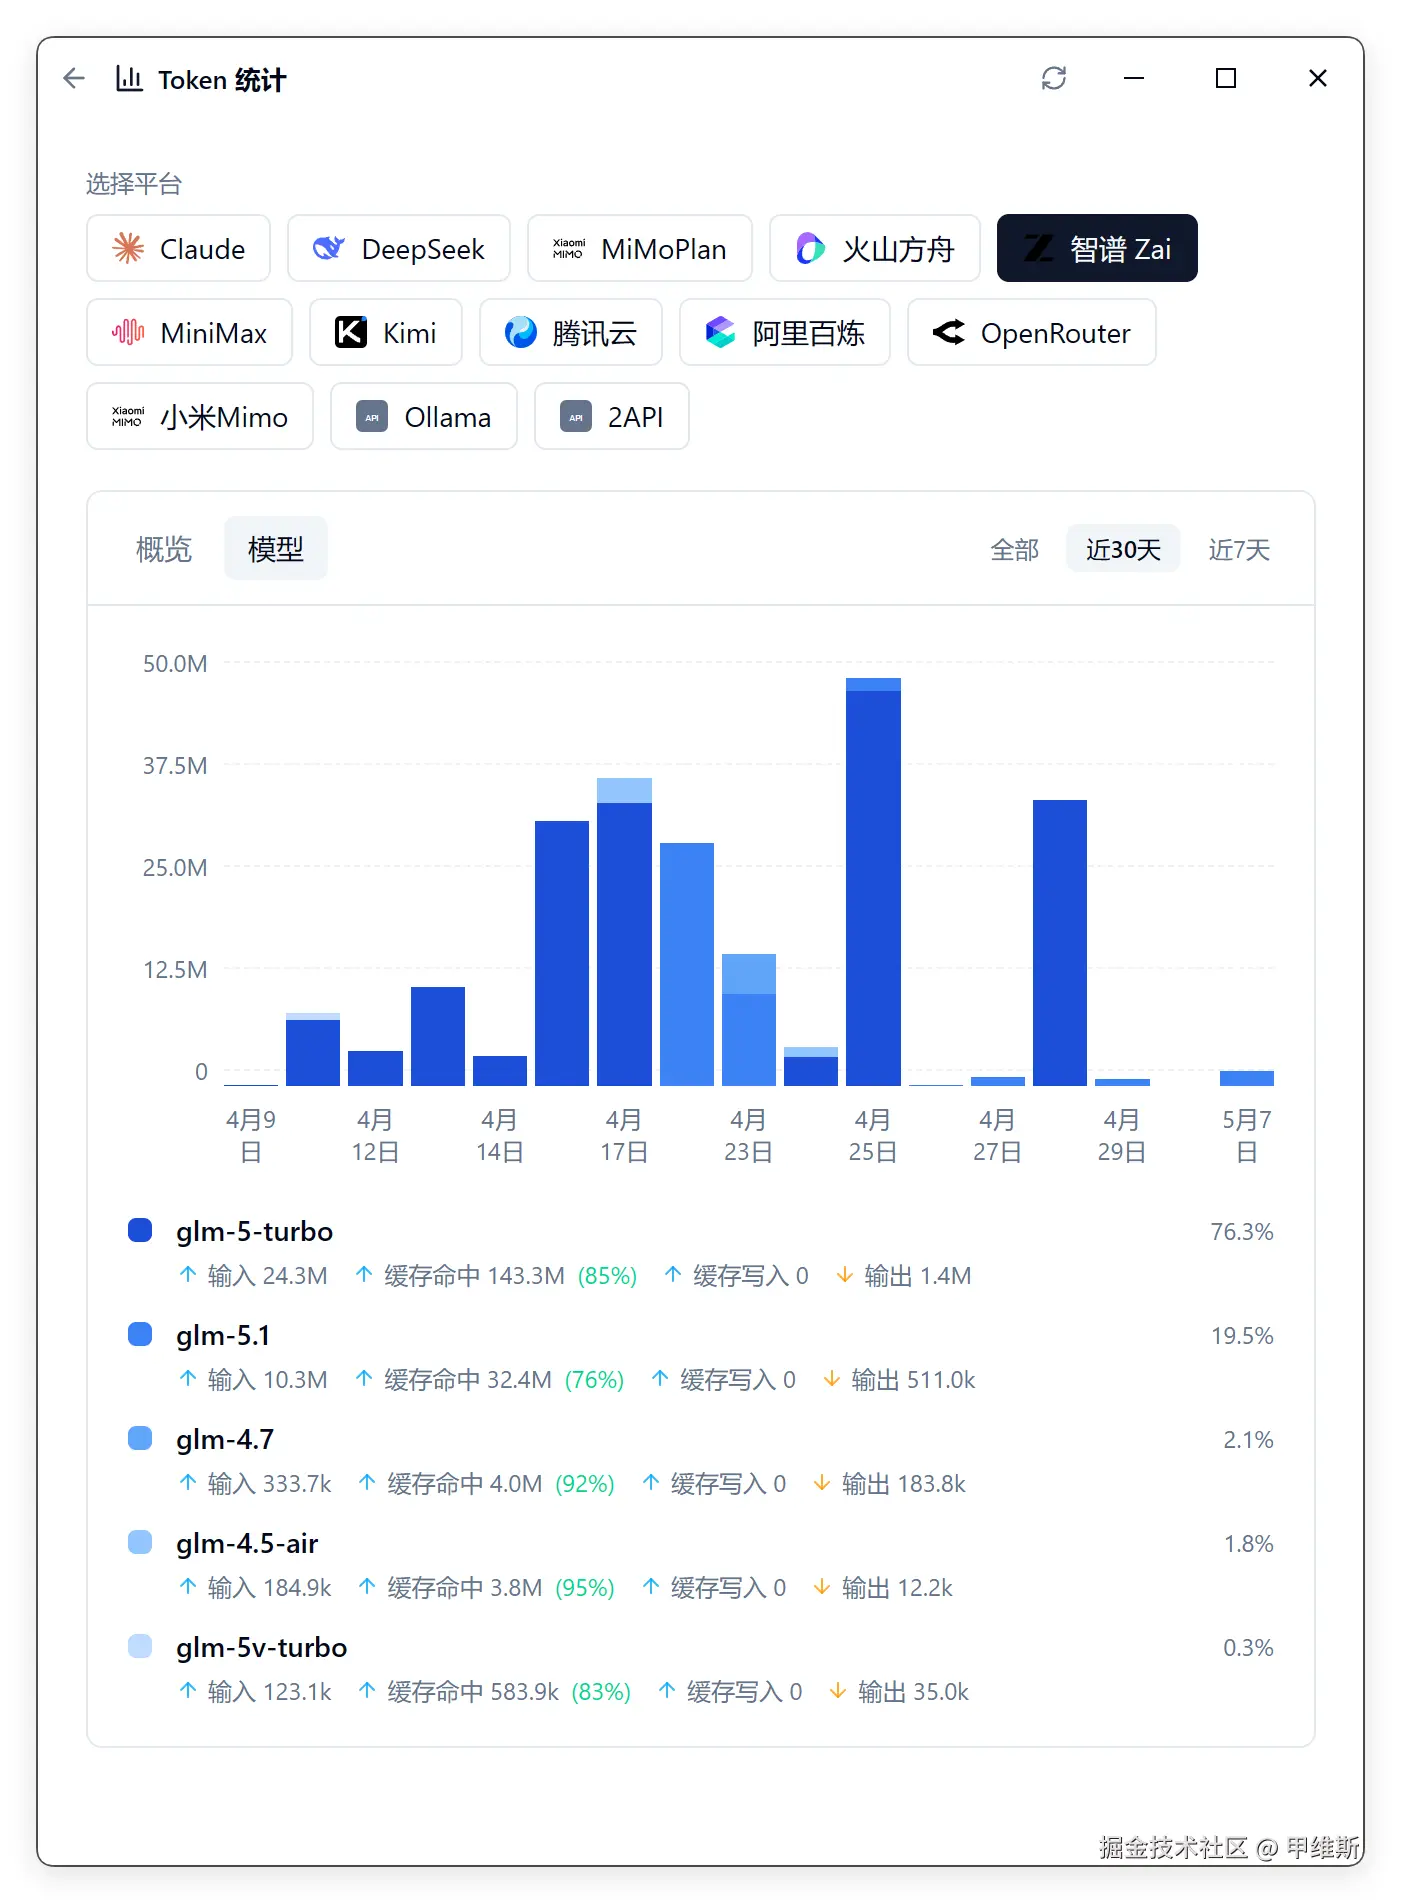Click the 选择平台 heading
The height and width of the screenshot is (1903, 1401).
click(134, 184)
